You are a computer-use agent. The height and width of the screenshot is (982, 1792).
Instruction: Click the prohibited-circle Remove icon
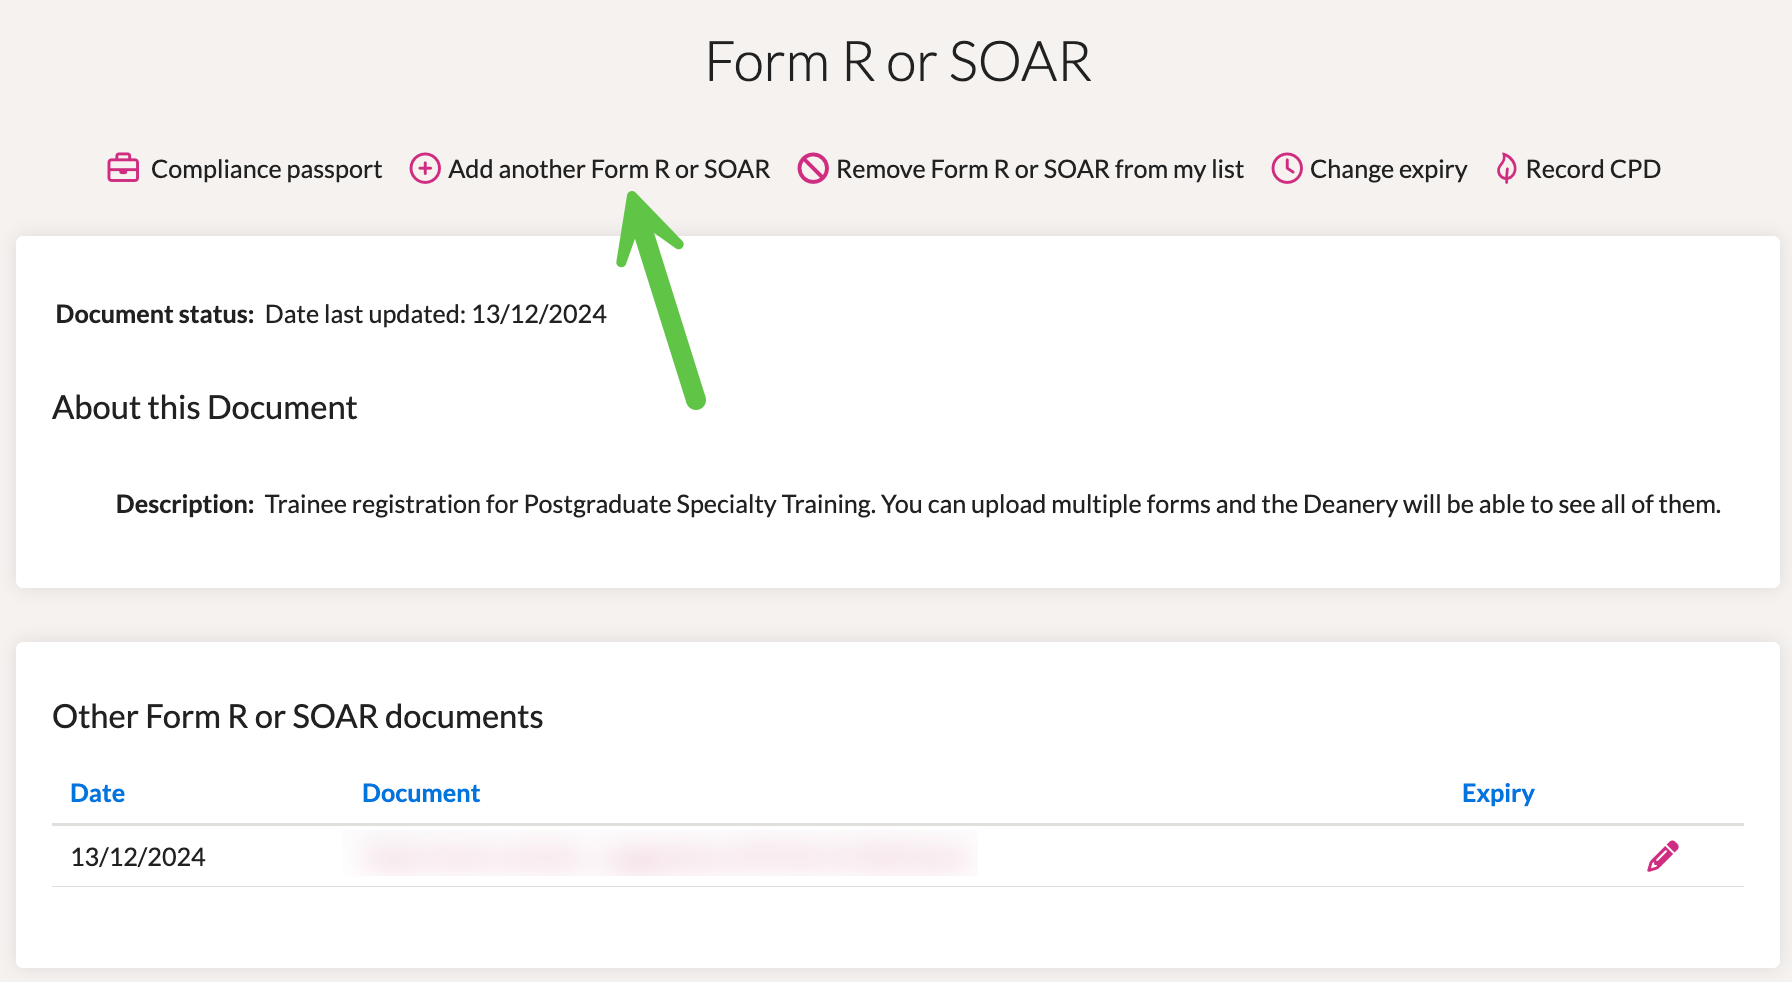(813, 168)
